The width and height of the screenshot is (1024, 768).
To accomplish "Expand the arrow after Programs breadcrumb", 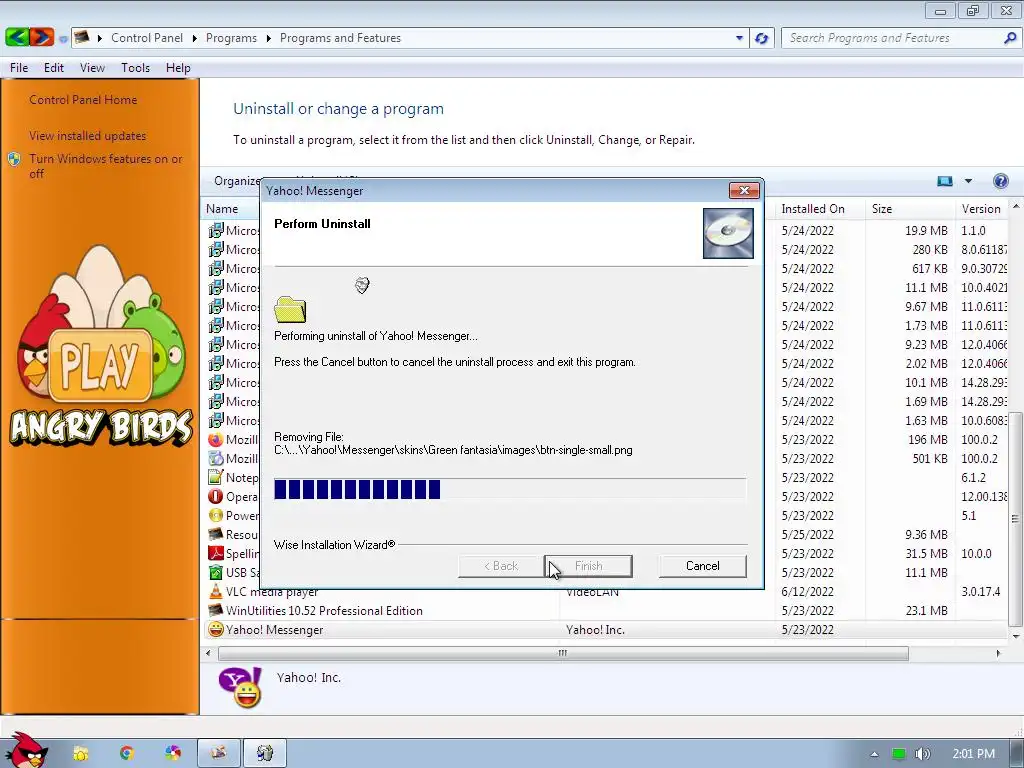I will point(268,39).
